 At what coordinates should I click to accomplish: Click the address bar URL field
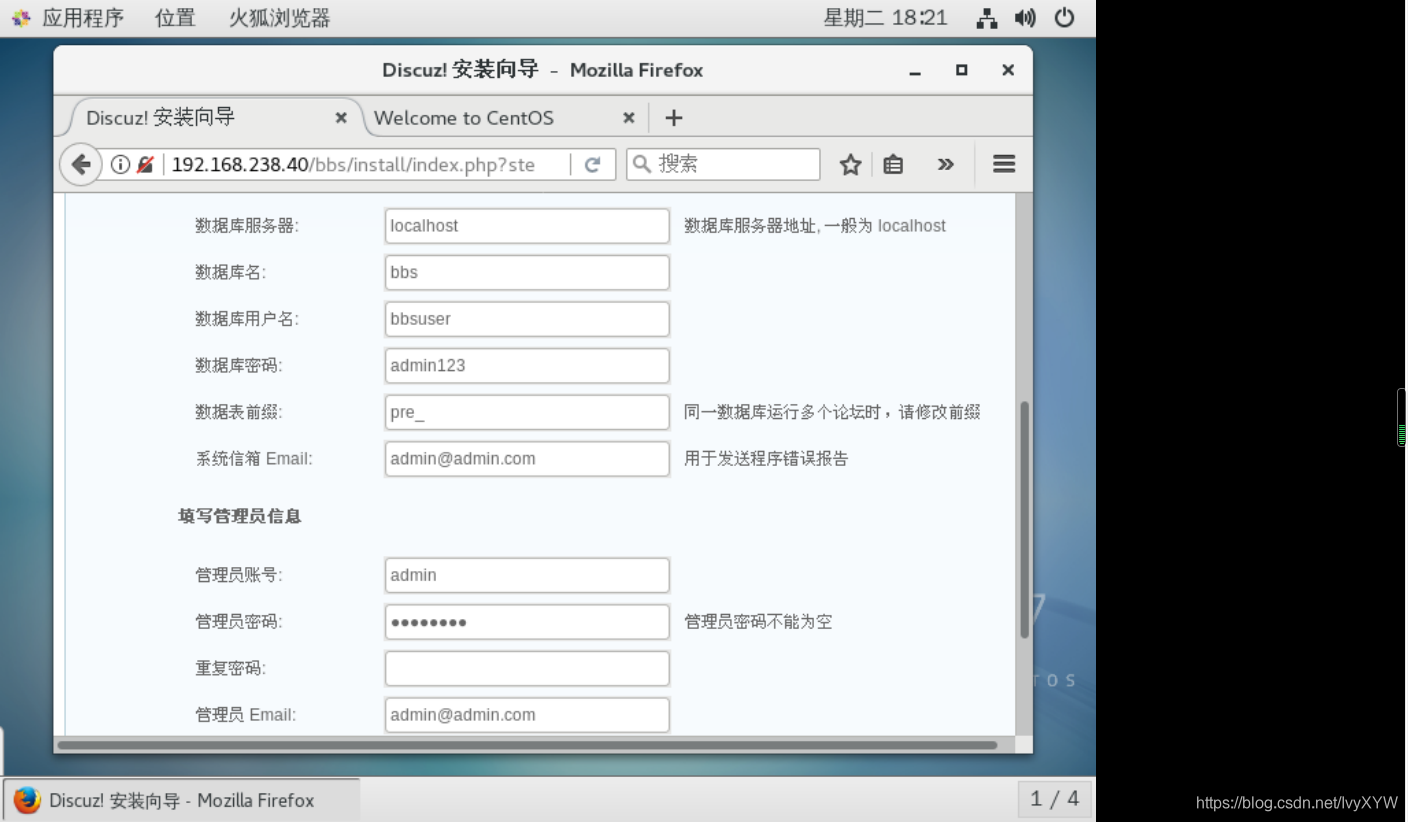coord(365,164)
